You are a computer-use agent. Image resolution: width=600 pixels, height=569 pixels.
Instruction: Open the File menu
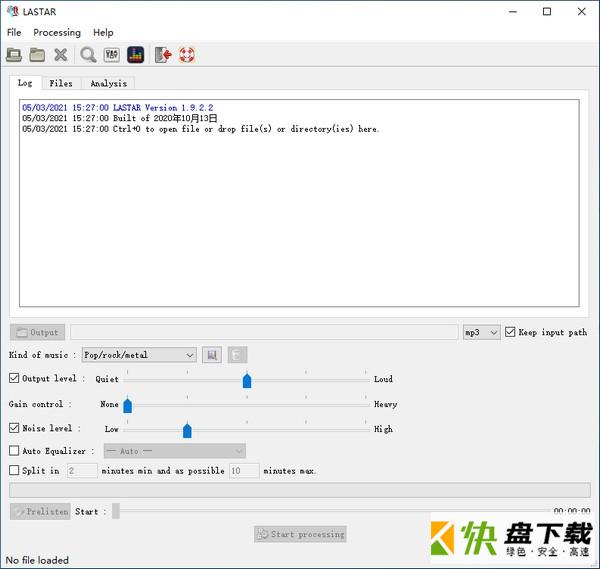tap(14, 33)
